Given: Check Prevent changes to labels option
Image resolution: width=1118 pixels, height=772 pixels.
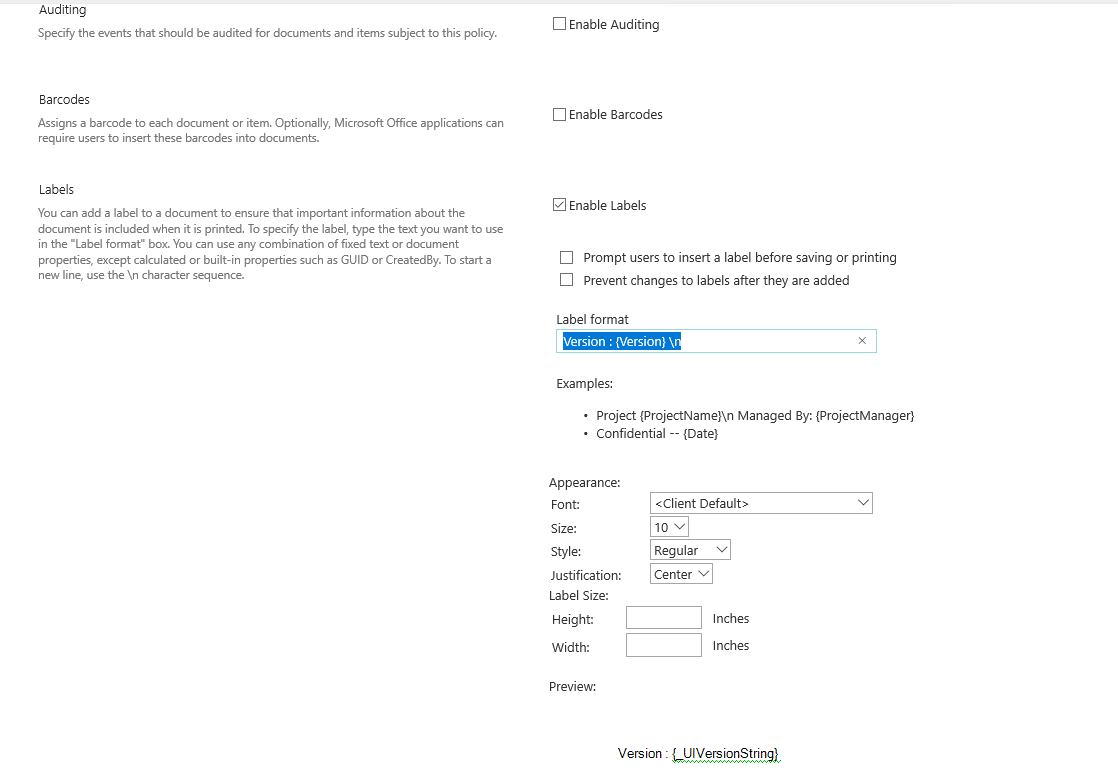Looking at the screenshot, I should point(566,280).
